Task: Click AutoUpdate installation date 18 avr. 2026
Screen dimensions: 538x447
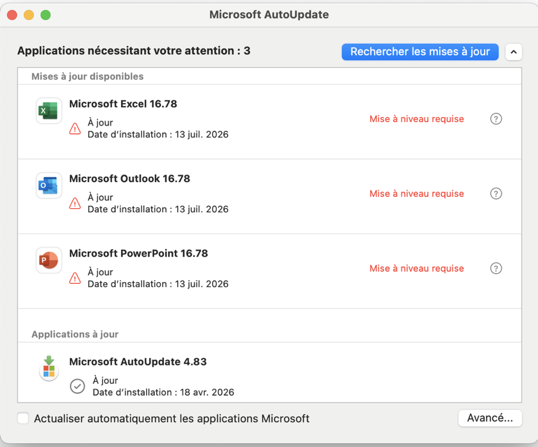Action: pos(163,392)
